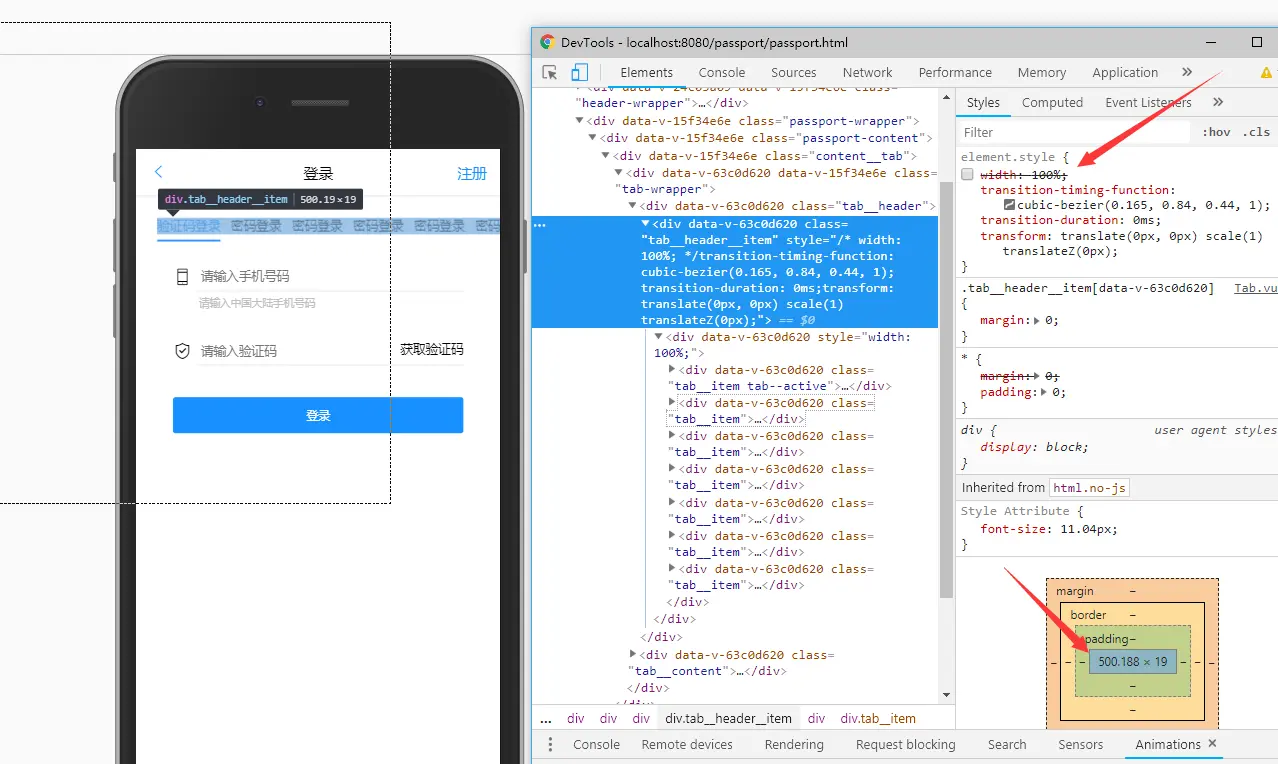Open the Sensors drawer tab
Screen dimensions: 1278x764
(1081, 744)
